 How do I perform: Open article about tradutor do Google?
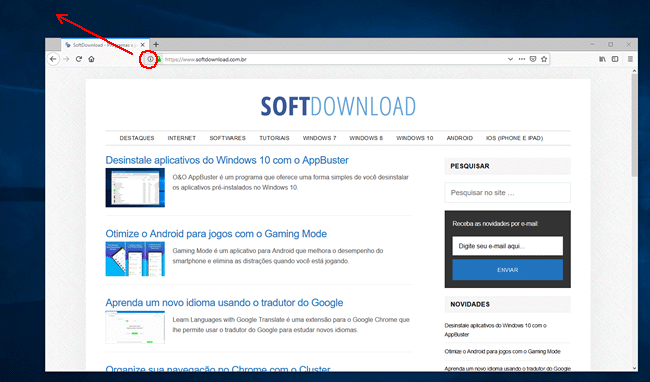click(224, 303)
